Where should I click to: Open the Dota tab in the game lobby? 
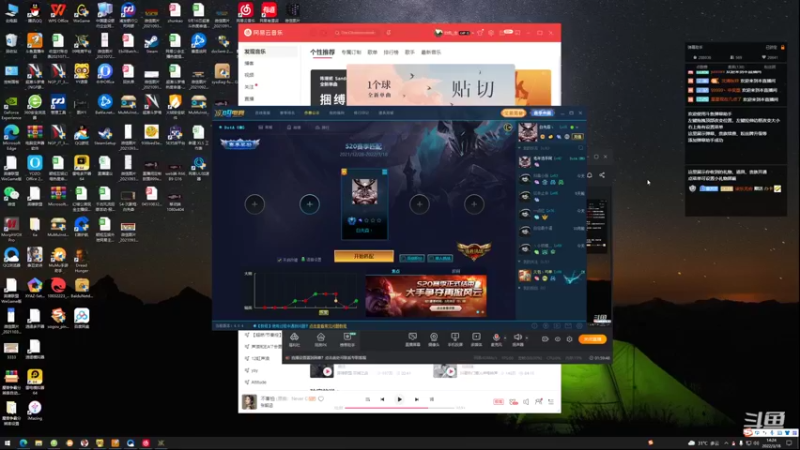233,128
